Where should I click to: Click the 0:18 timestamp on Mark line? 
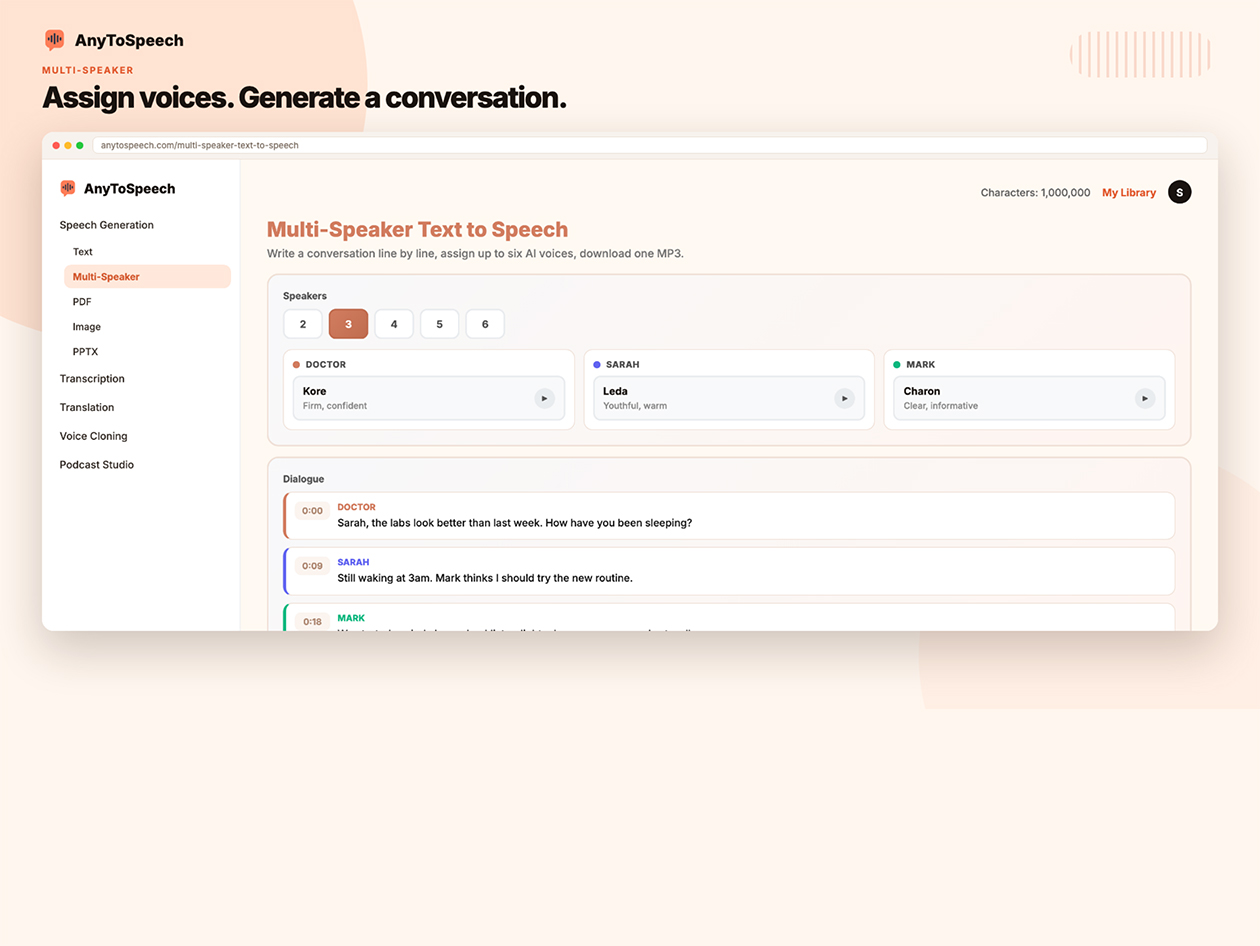click(x=313, y=622)
